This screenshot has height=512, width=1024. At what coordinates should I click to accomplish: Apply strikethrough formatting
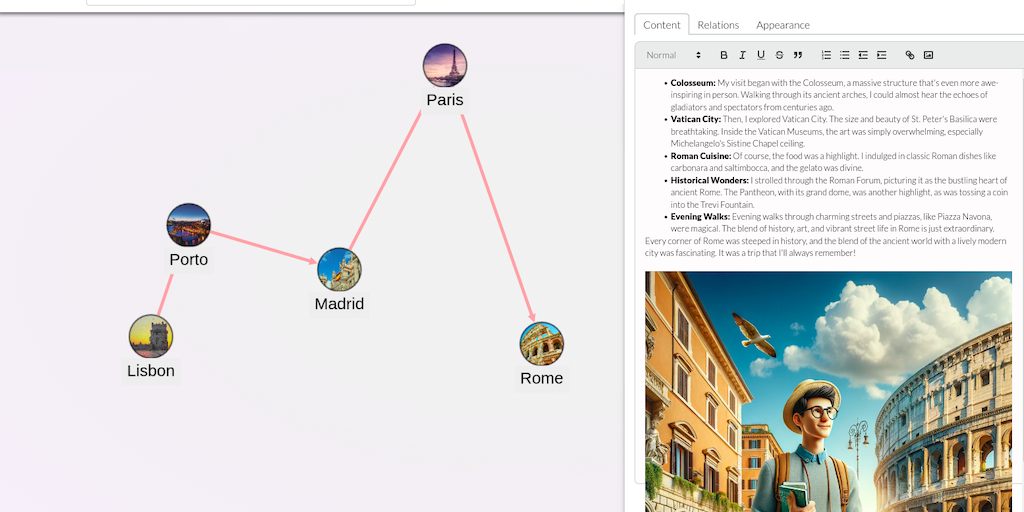point(779,55)
